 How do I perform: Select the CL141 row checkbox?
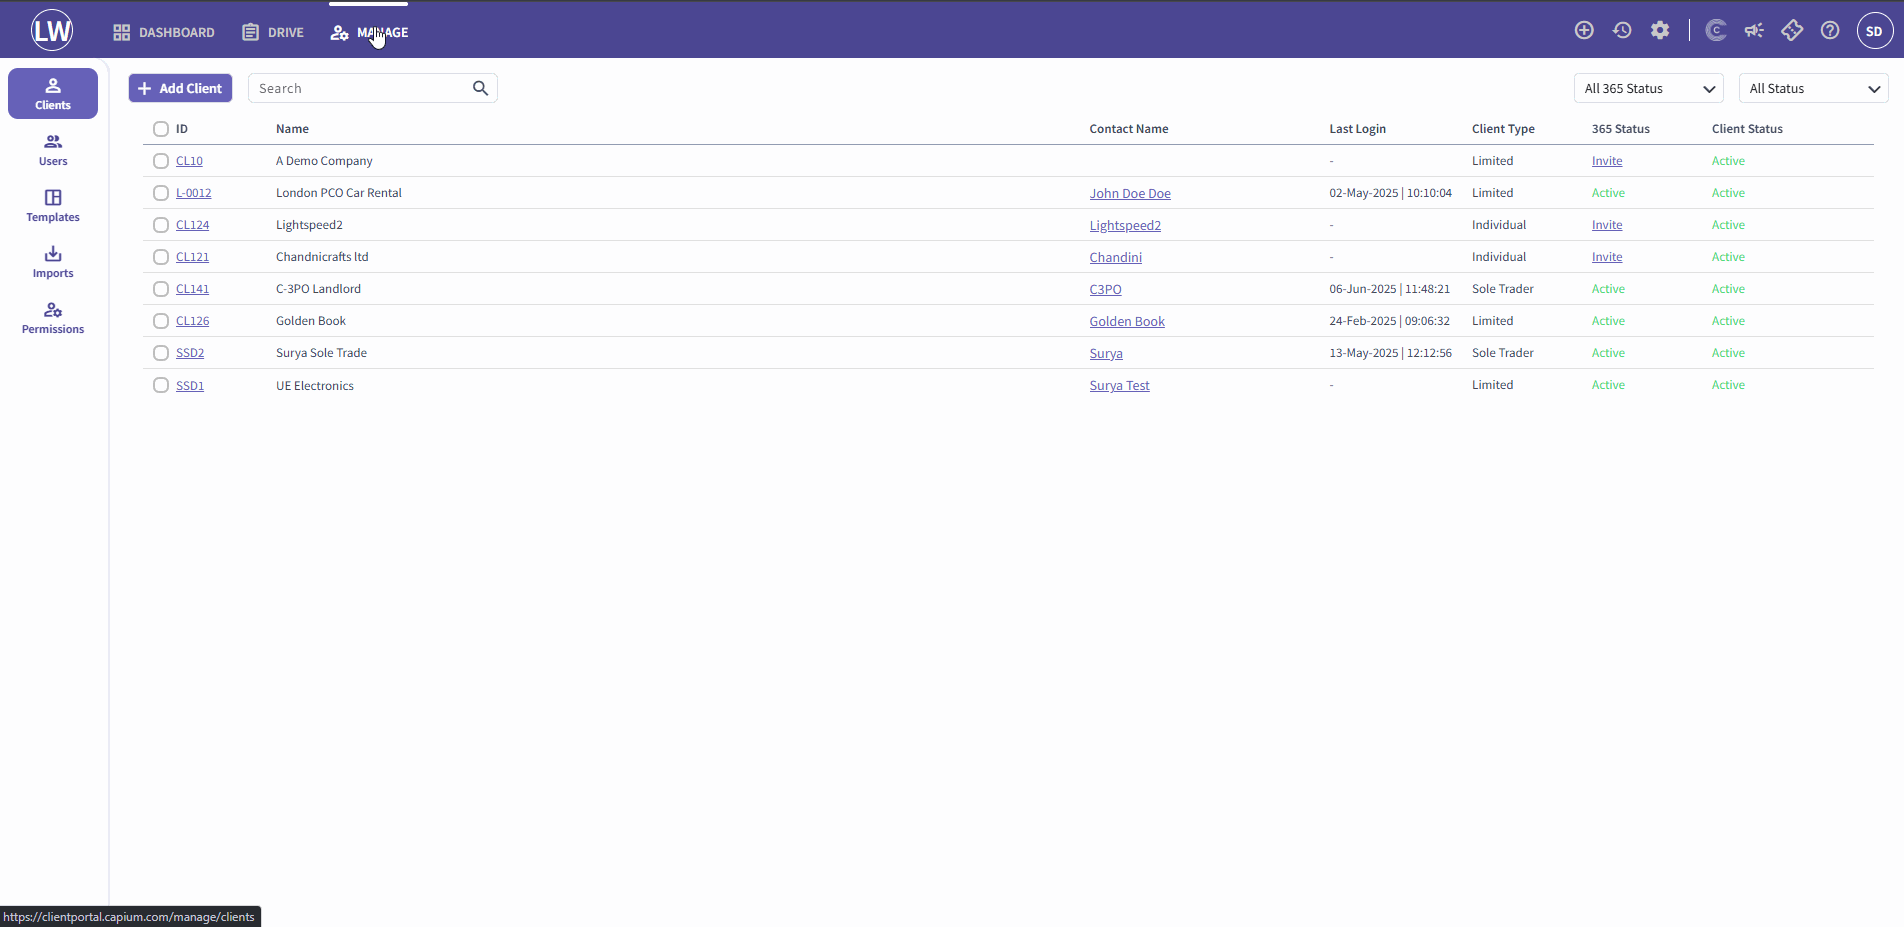[161, 289]
